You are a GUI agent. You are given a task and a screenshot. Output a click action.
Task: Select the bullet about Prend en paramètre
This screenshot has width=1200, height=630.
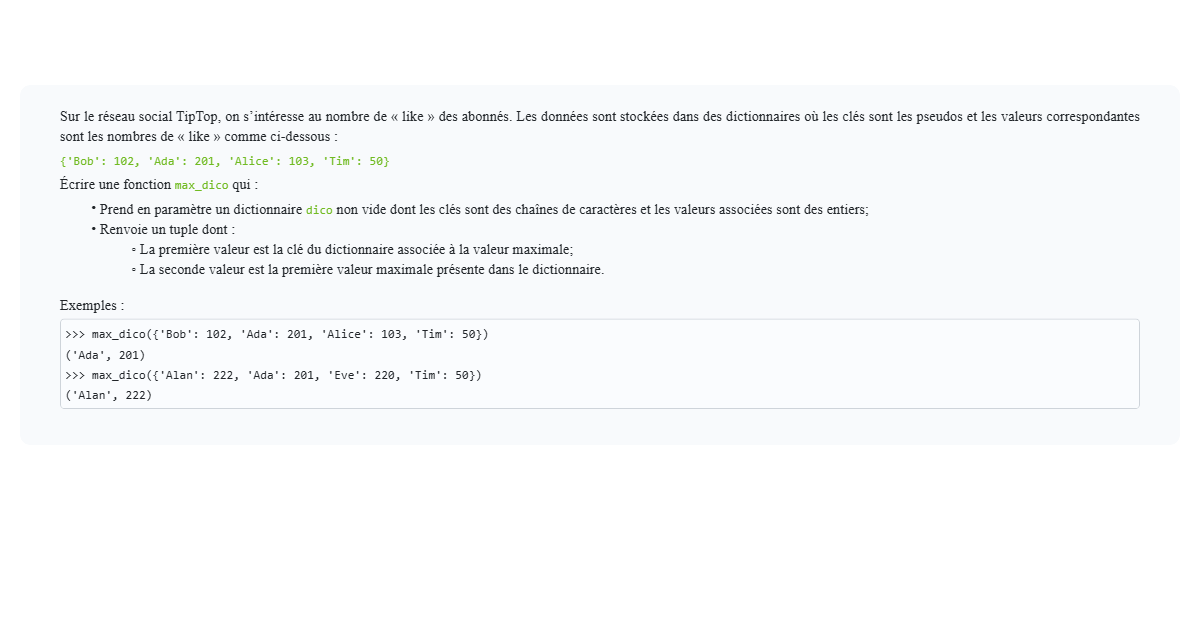480,210
